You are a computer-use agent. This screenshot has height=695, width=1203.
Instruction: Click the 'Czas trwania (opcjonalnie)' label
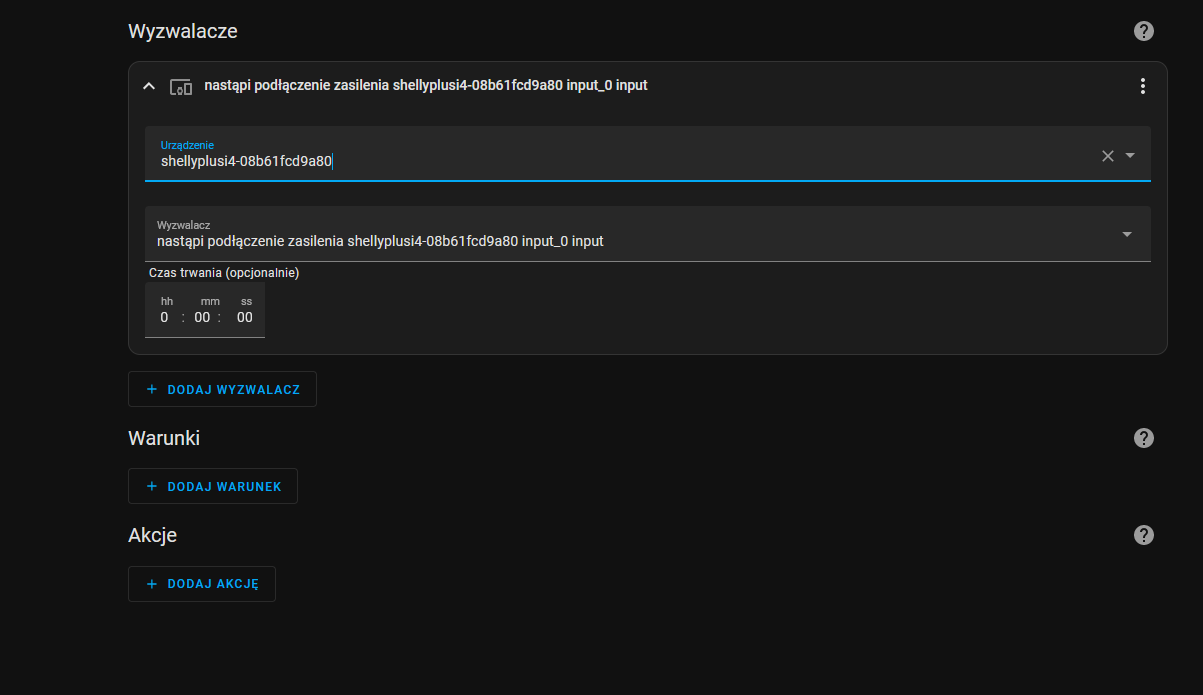pyautogui.click(x=224, y=272)
